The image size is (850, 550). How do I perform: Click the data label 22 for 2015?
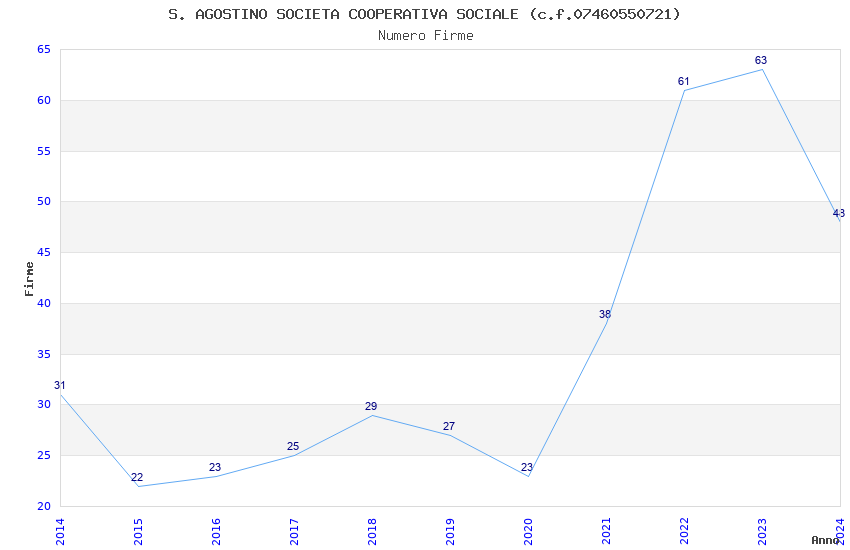click(137, 477)
